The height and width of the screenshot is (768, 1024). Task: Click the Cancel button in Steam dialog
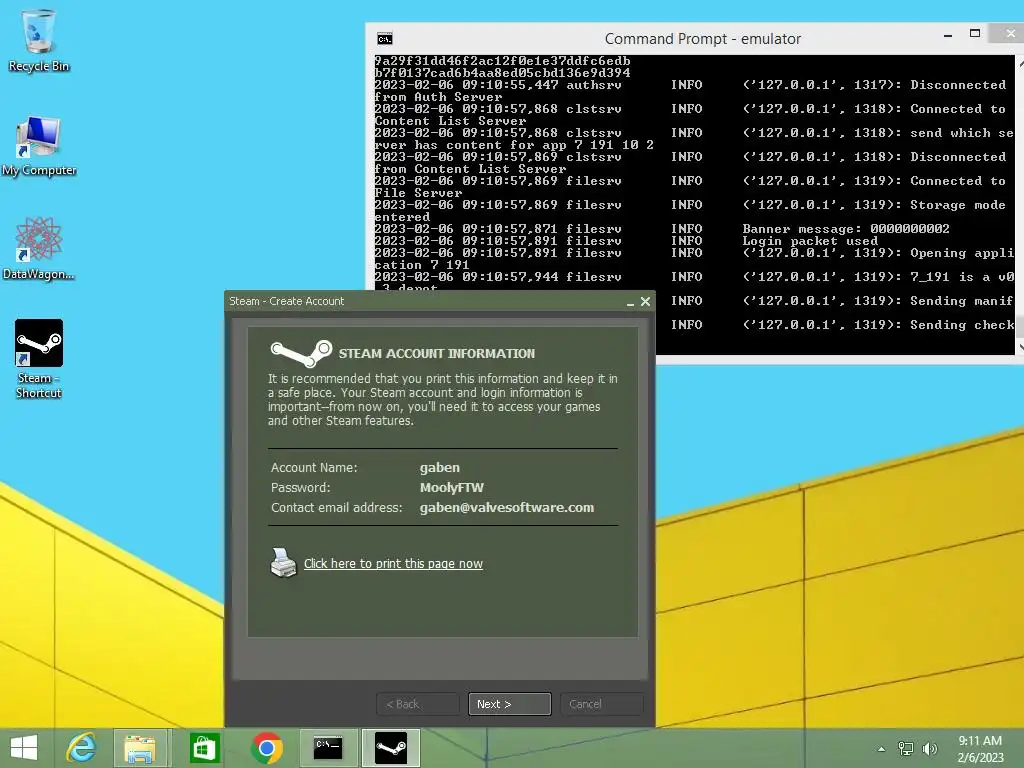(x=601, y=704)
